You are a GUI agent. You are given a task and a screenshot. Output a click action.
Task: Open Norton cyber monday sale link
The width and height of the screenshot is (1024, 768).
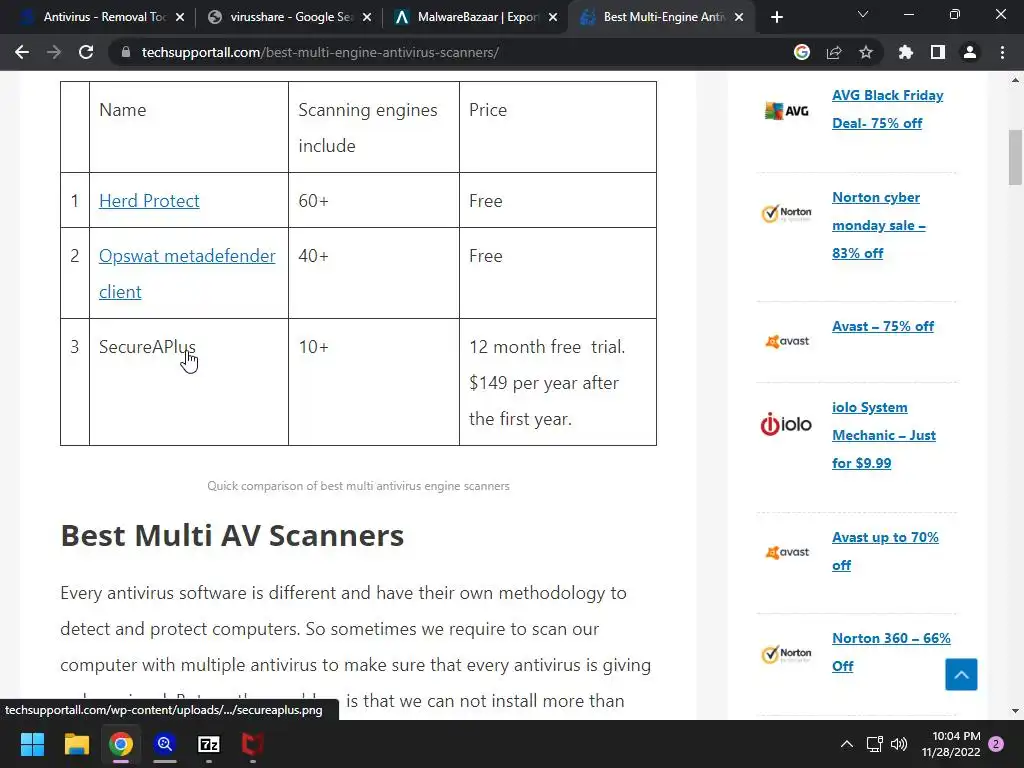click(x=878, y=225)
